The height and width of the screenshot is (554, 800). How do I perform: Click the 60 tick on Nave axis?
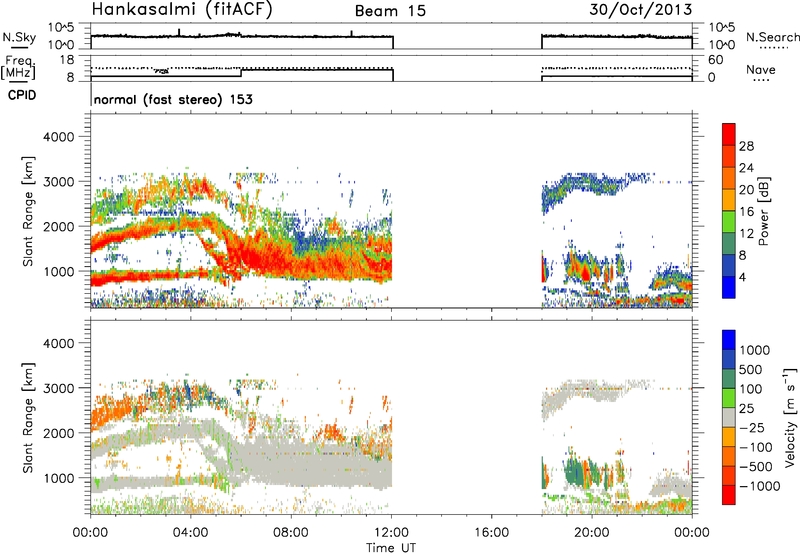tap(715, 60)
